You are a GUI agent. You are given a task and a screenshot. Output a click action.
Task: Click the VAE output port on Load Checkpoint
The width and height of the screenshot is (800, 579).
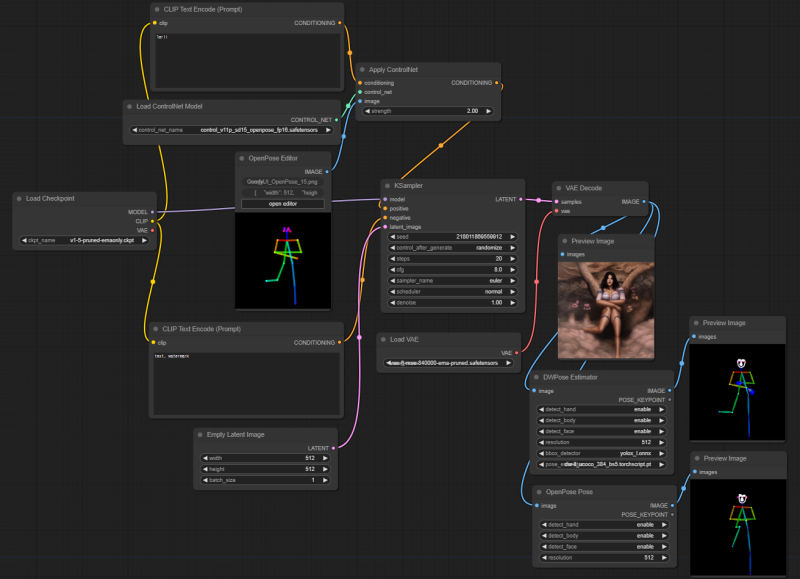click(153, 230)
